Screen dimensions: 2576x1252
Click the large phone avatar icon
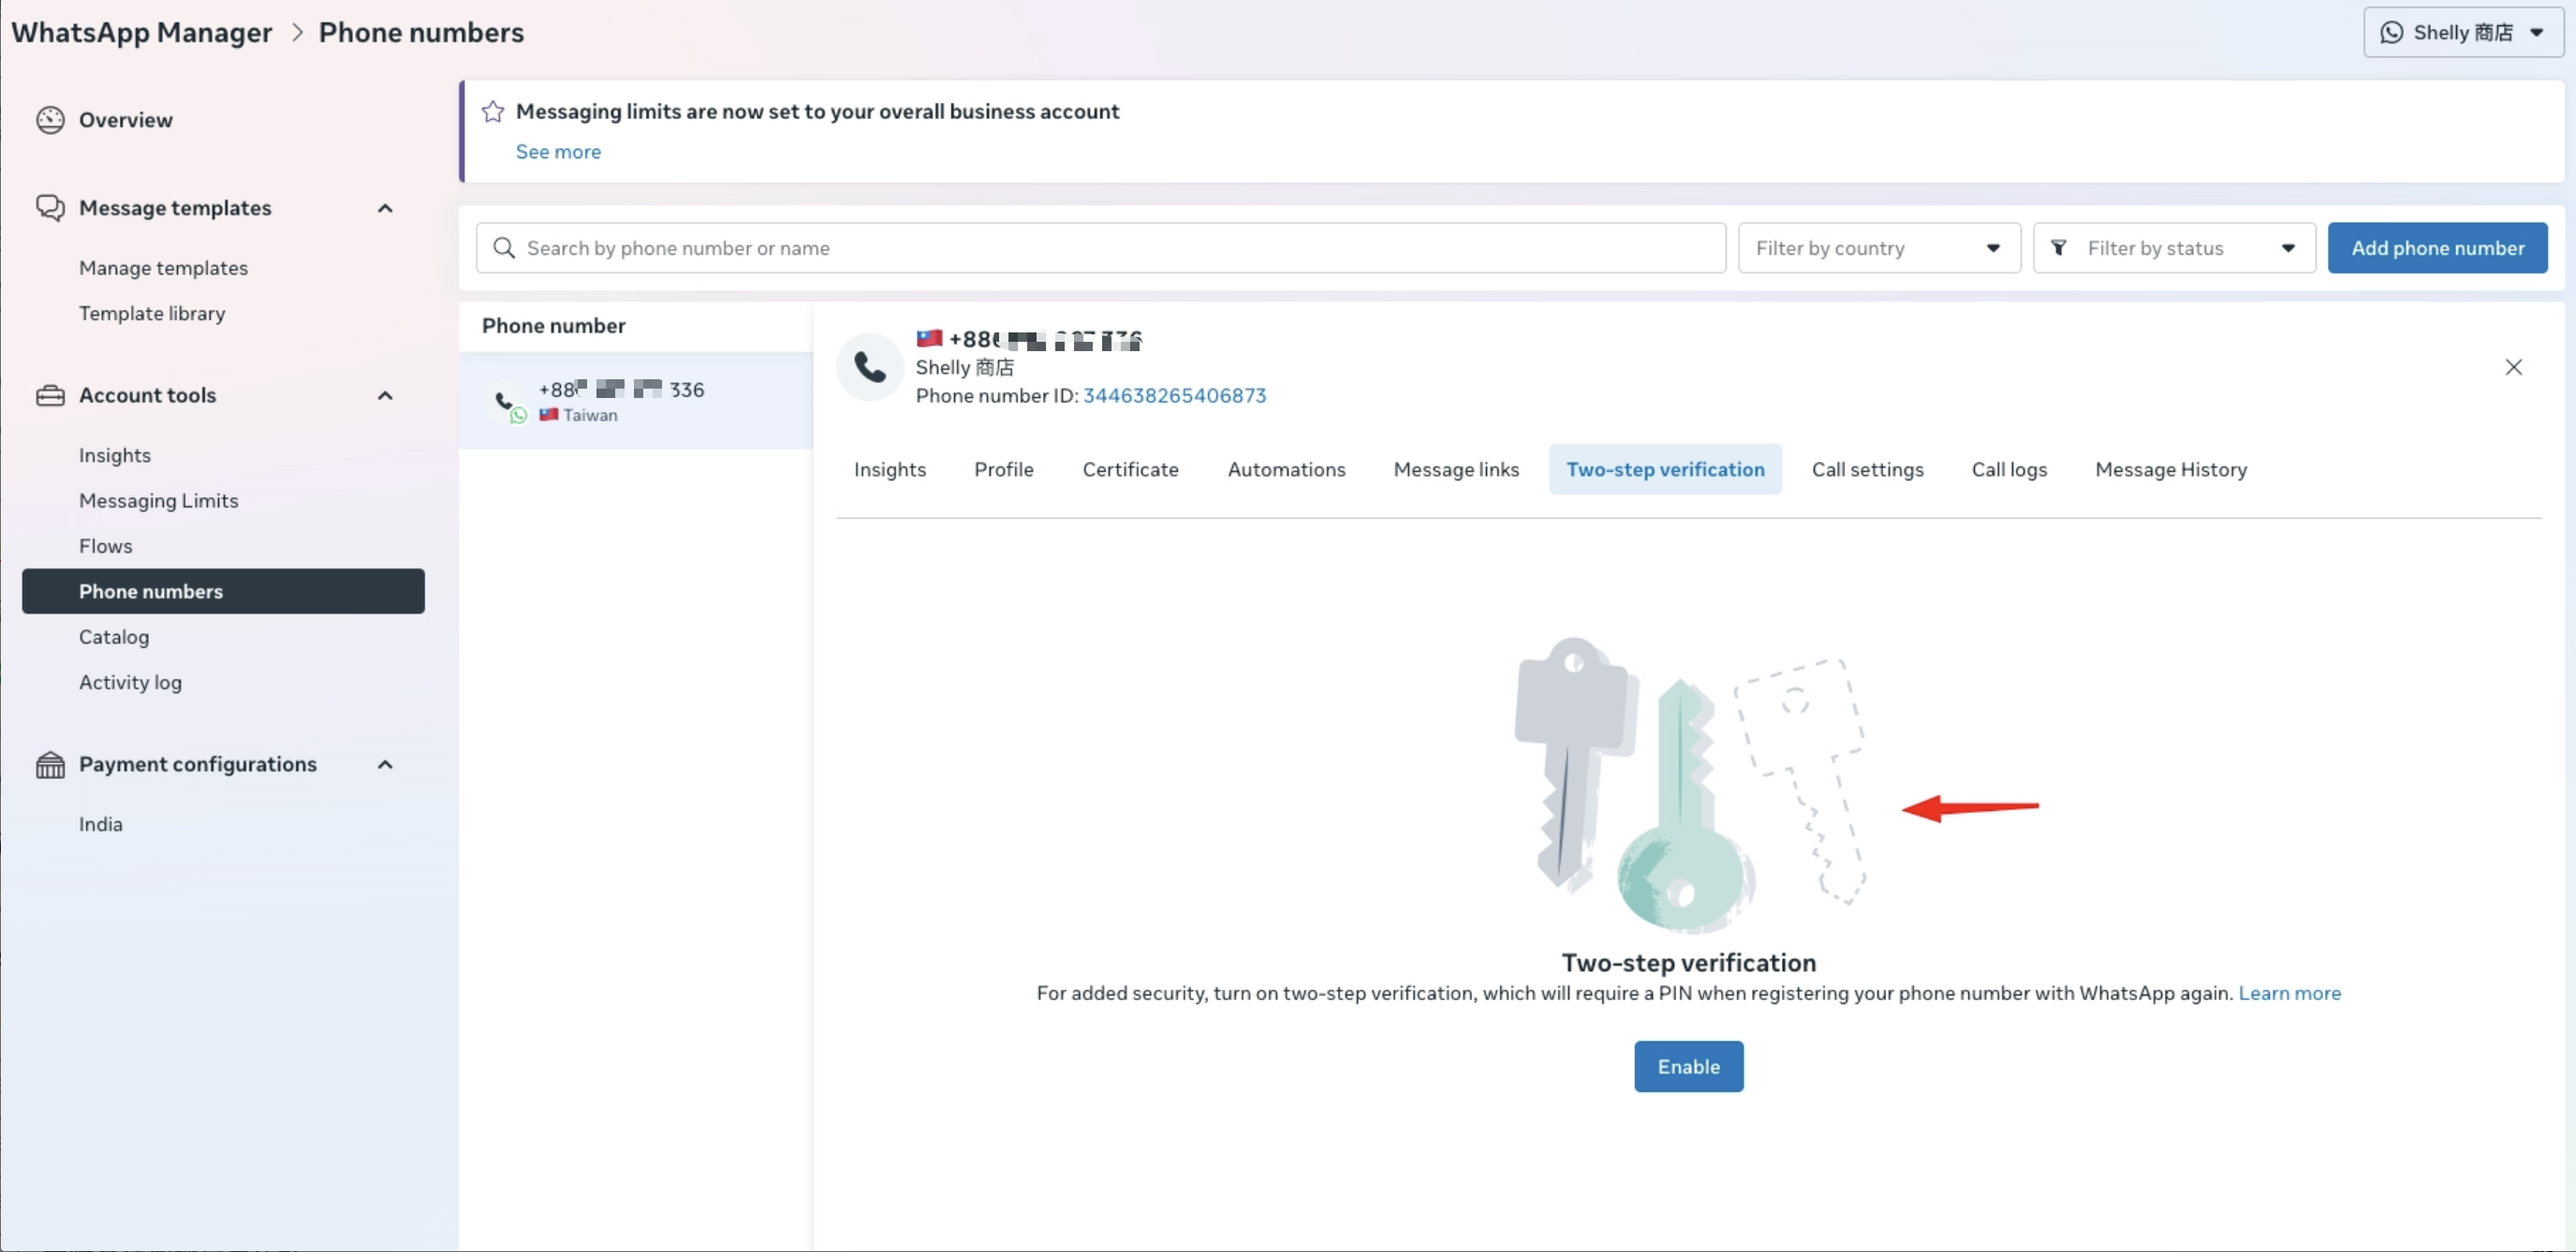[x=869, y=368]
